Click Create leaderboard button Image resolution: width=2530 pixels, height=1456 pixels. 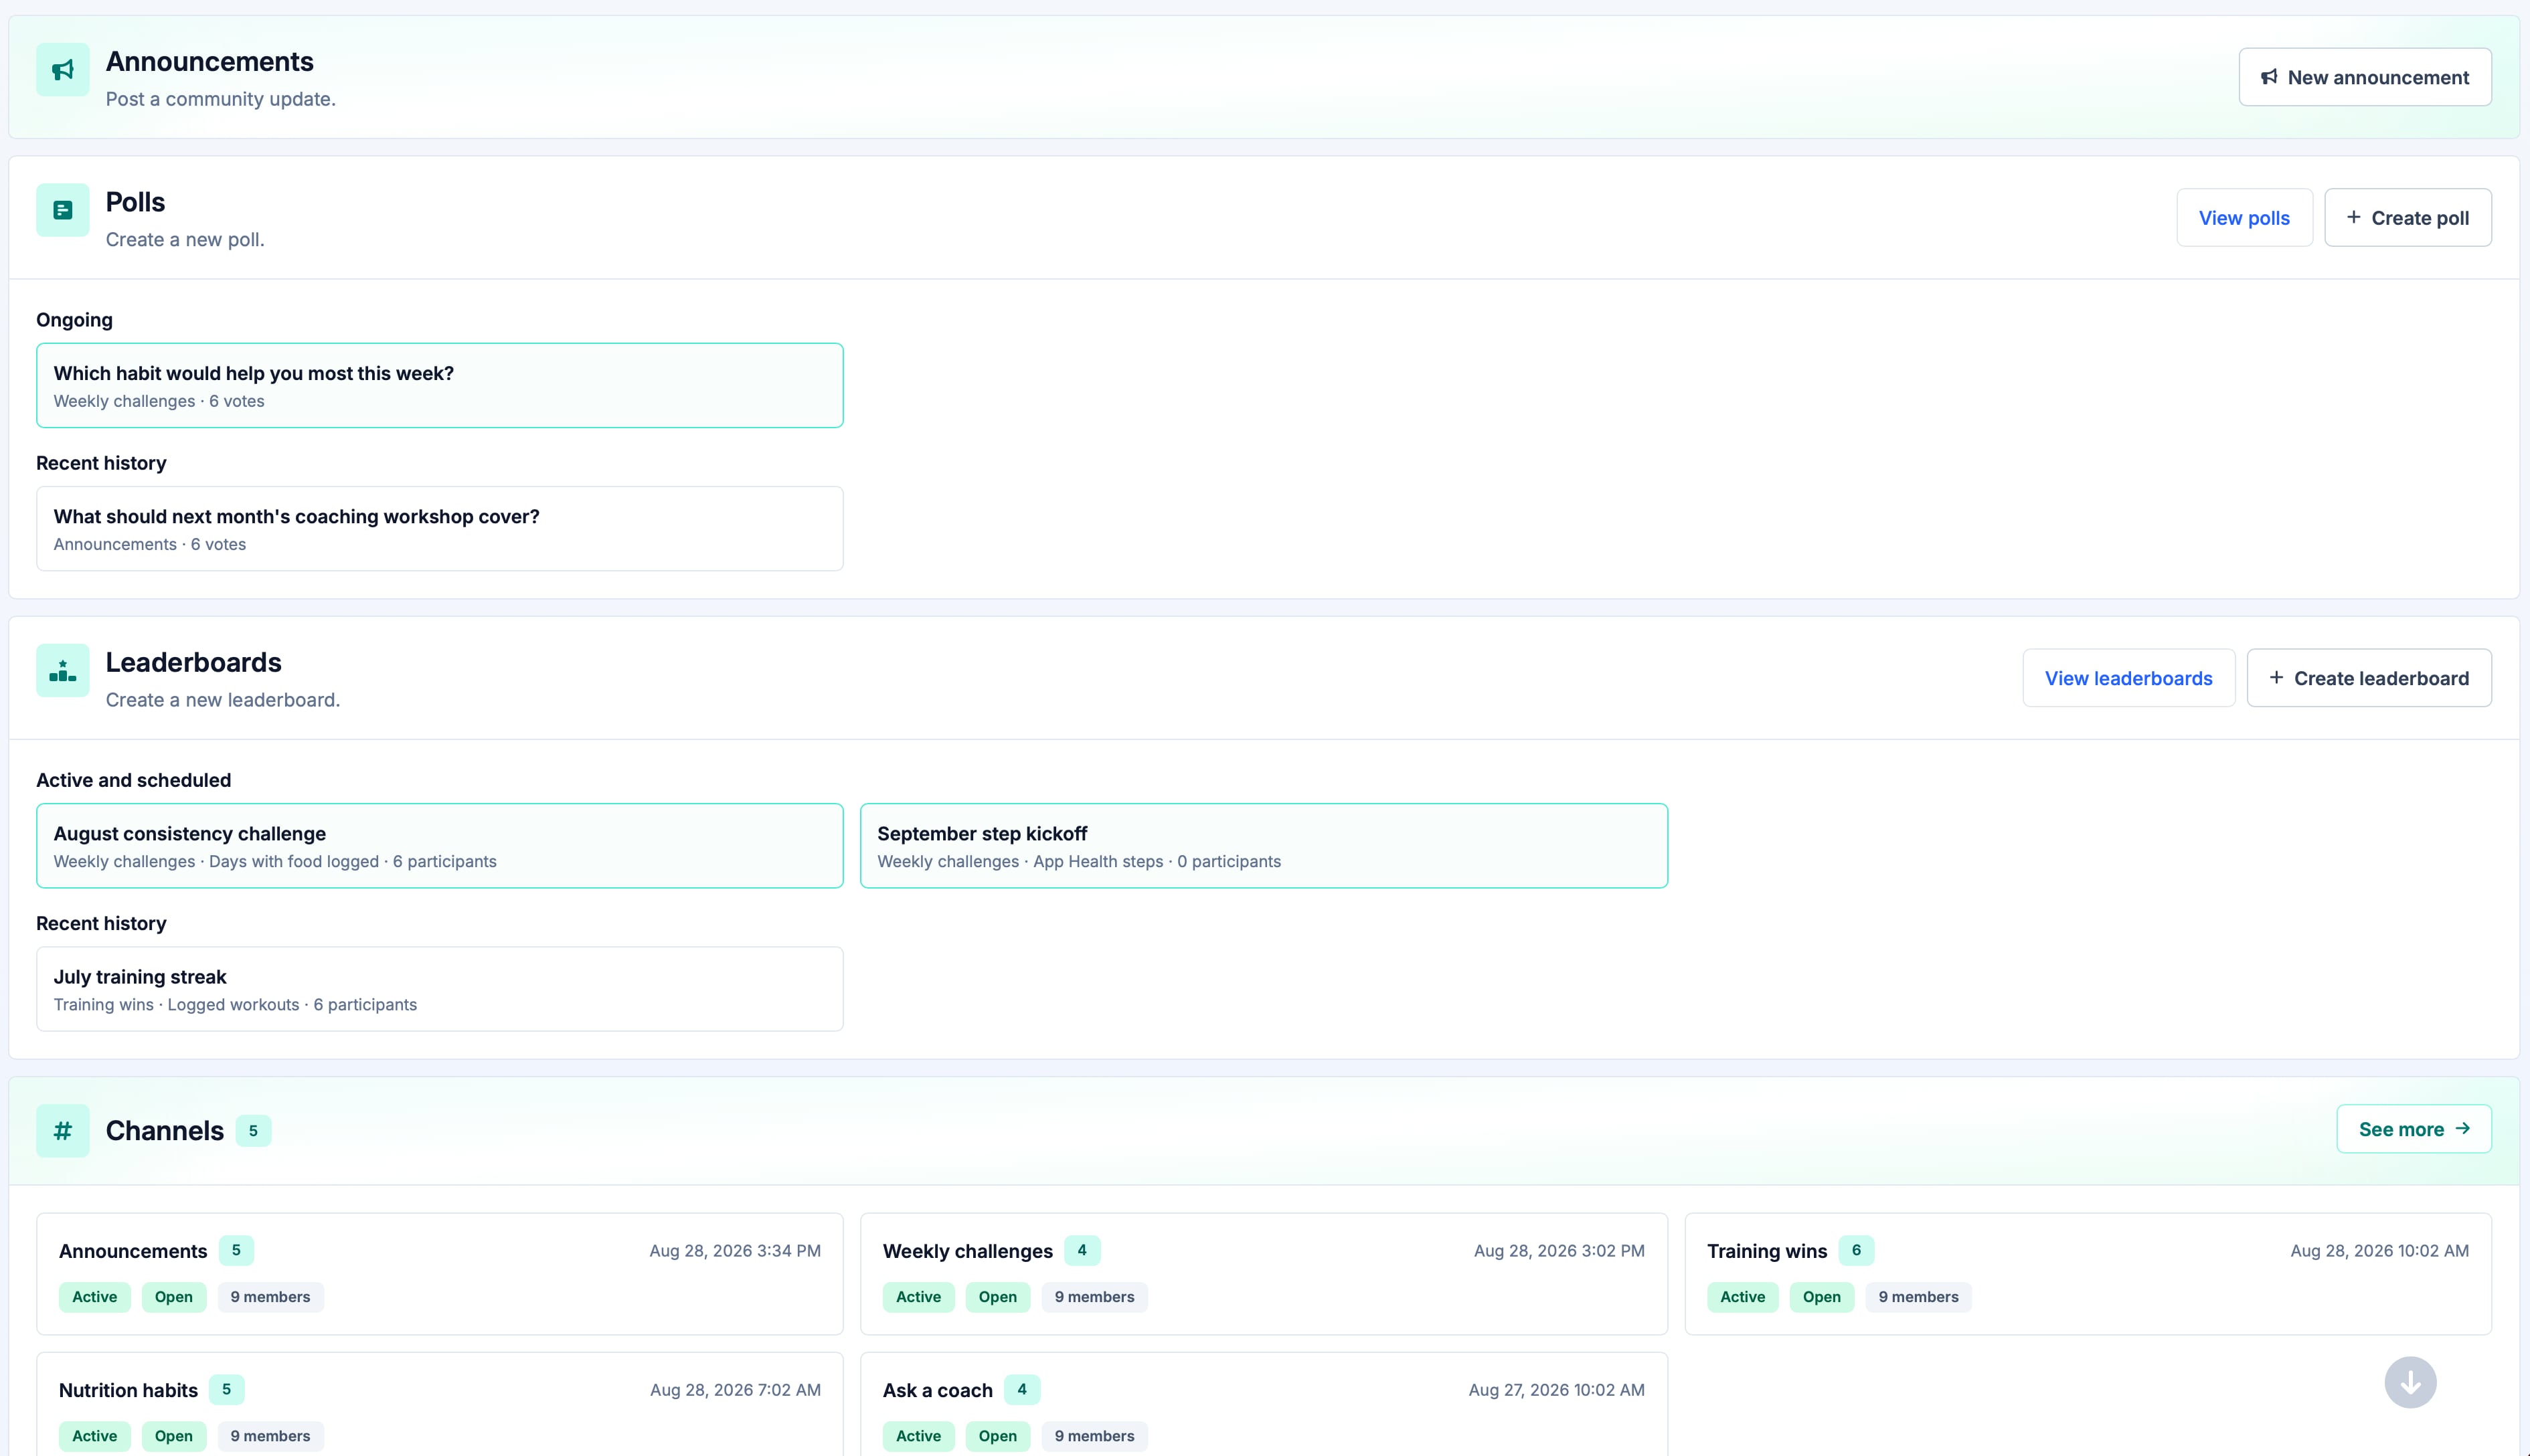pos(2368,678)
